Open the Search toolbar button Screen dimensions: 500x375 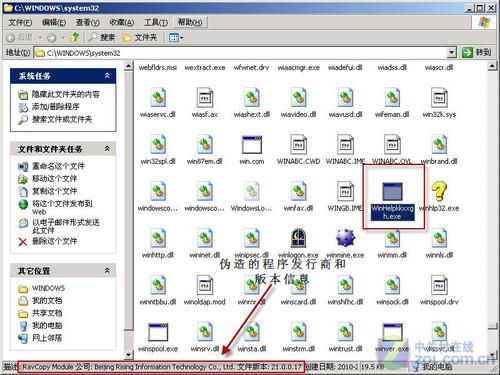coord(101,37)
